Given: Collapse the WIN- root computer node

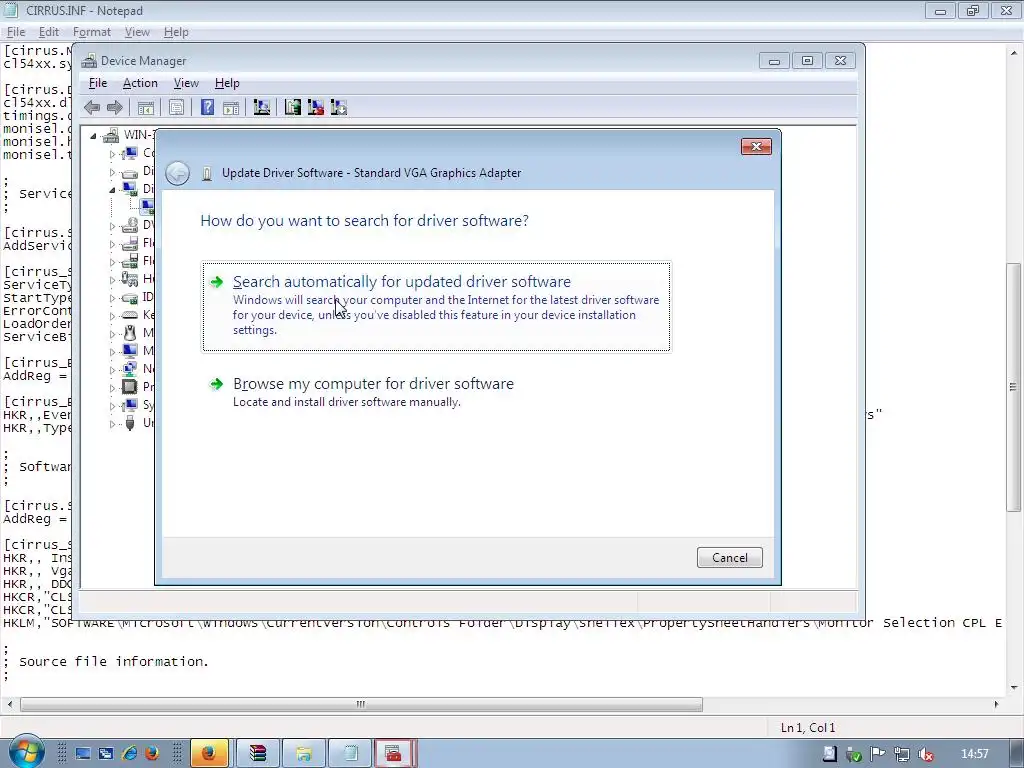Looking at the screenshot, I should (x=93, y=136).
